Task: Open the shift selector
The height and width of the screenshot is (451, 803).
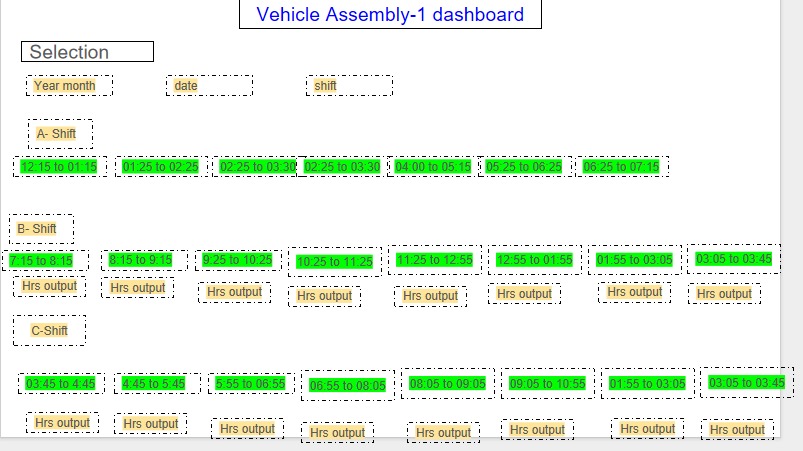Action: [349, 86]
